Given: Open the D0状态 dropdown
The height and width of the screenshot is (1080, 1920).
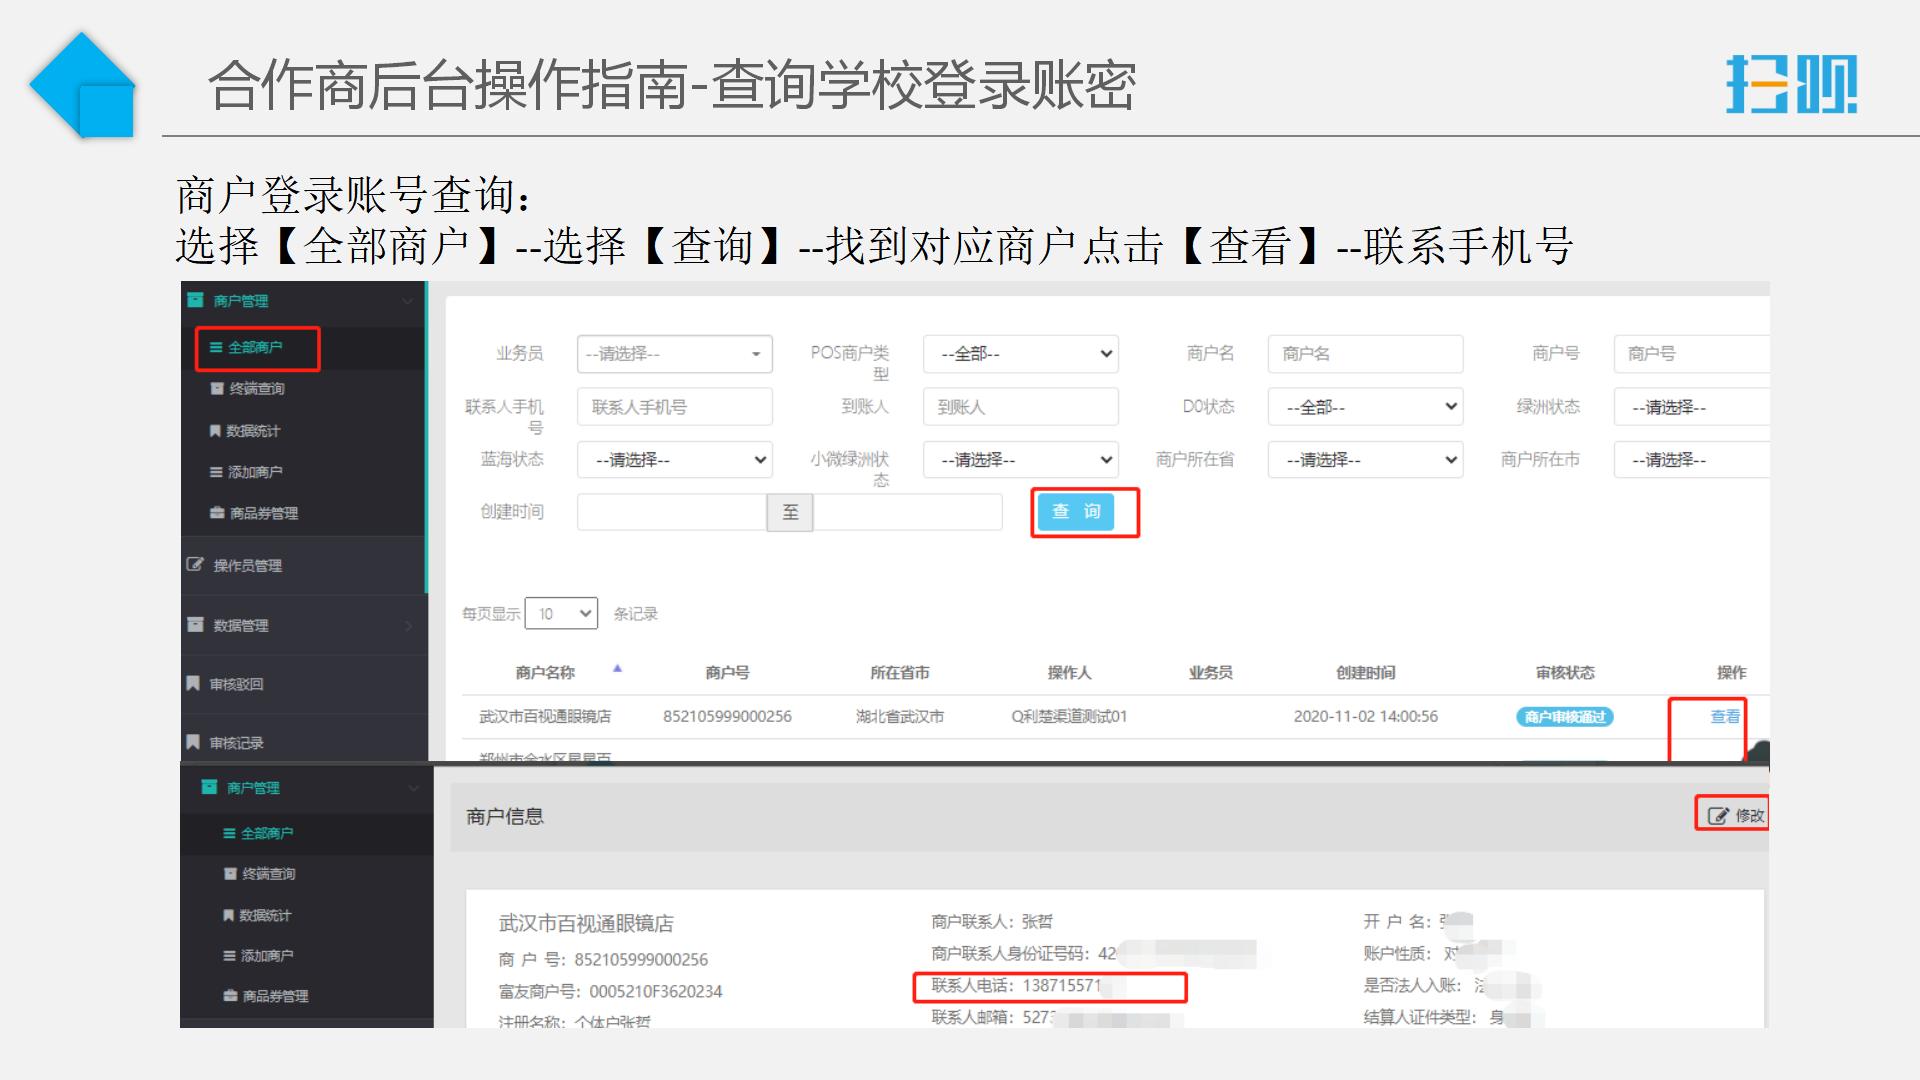Looking at the screenshot, I should coord(1366,407).
